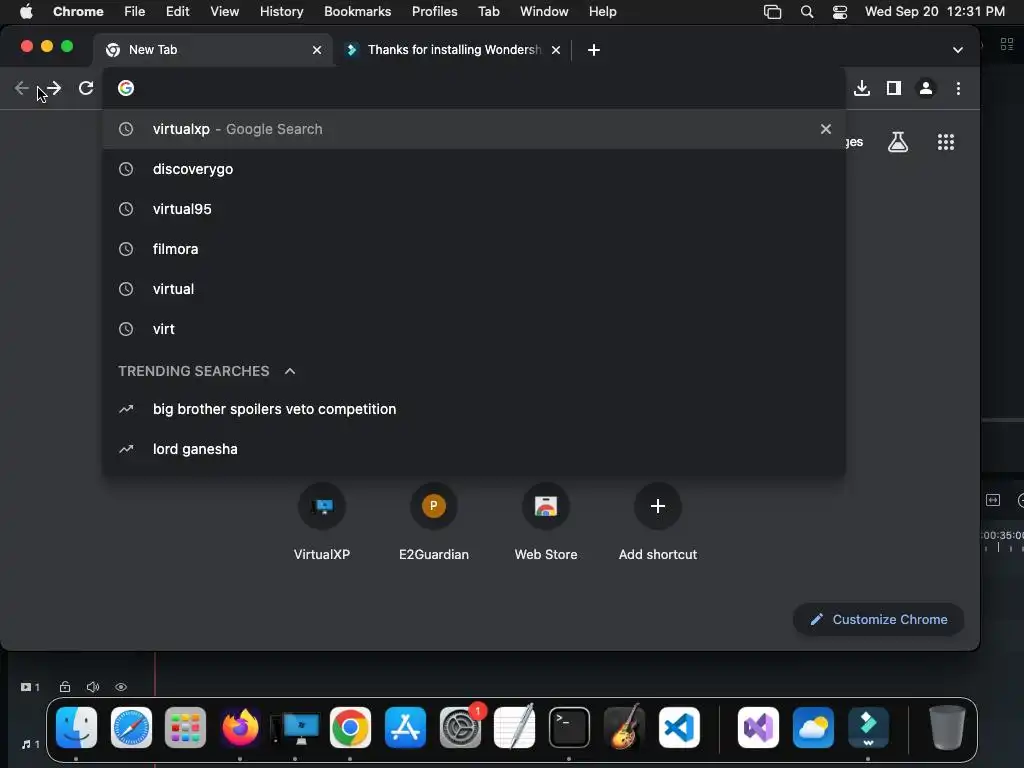Click the date and time in menu bar

[x=935, y=12]
